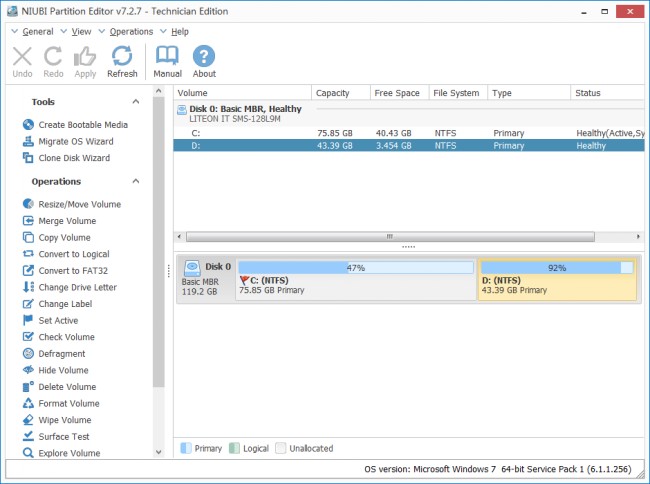Click the Set Active flag icon
650x484 pixels.
[x=28, y=320]
